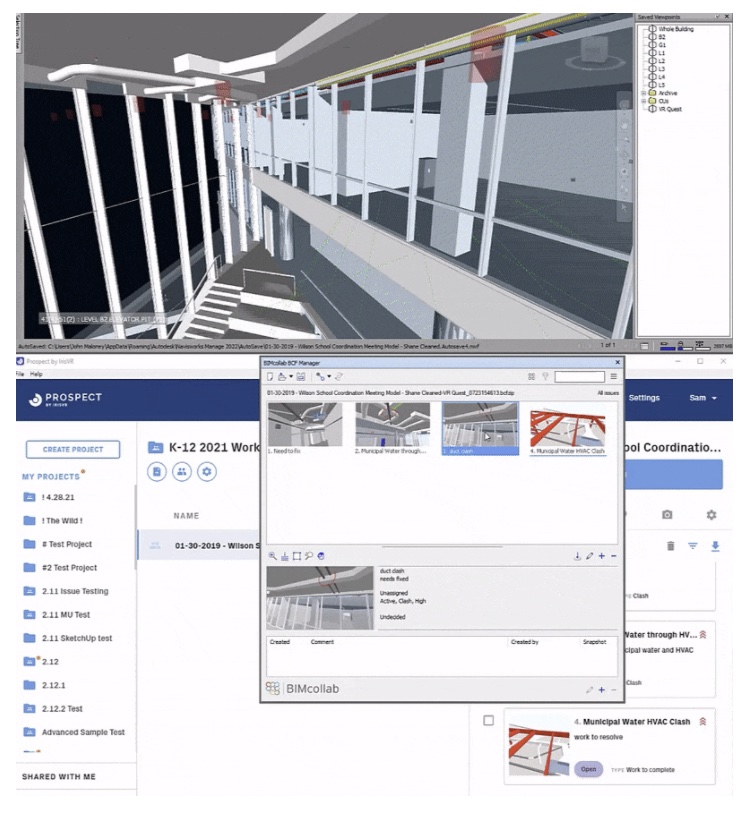Image resolution: width=746 pixels, height=816 pixels.
Task: Click the add issue plus icon
Action: point(601,555)
